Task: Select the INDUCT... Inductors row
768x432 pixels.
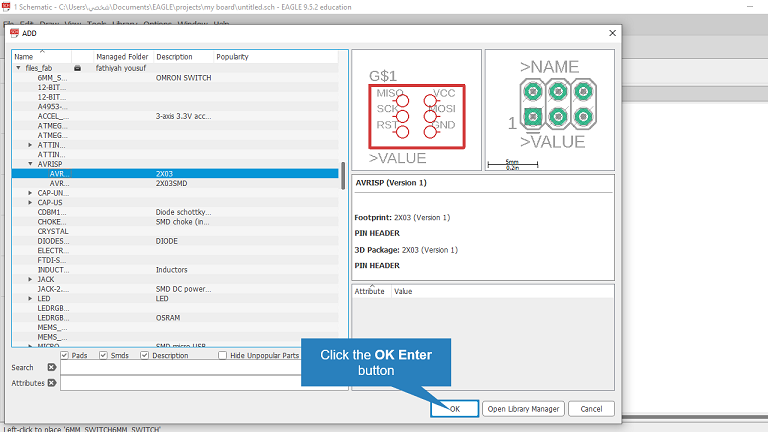Action: coord(175,270)
